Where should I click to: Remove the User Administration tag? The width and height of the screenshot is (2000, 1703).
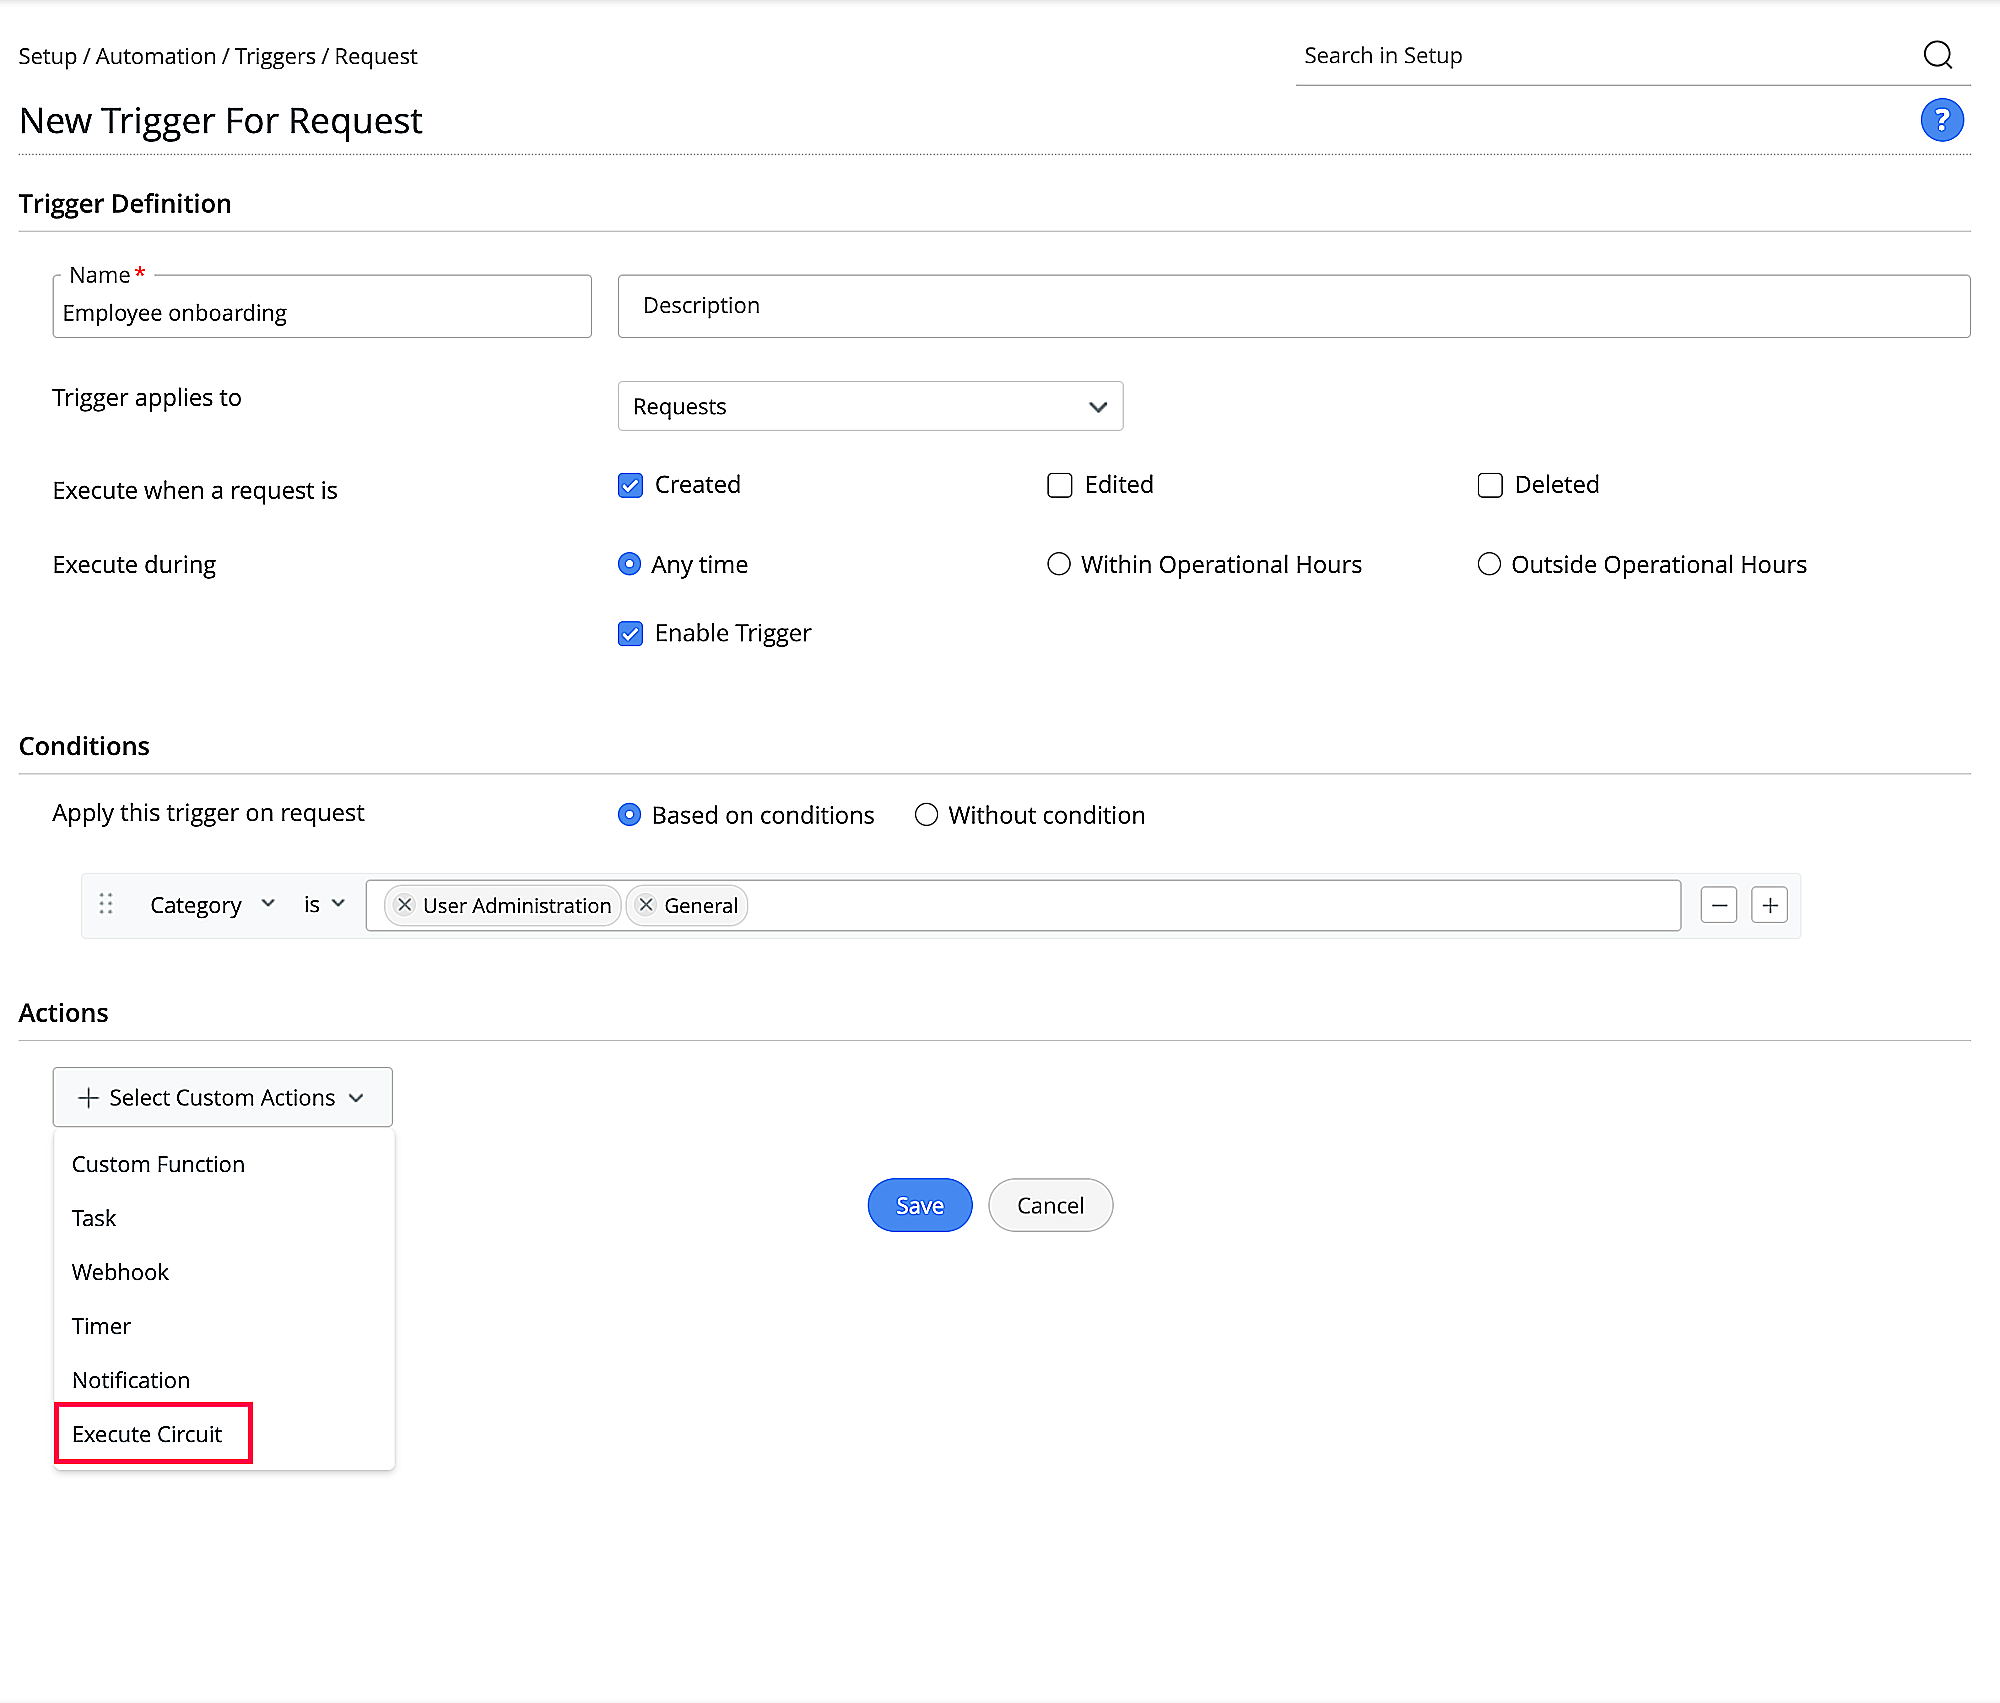[x=405, y=905]
